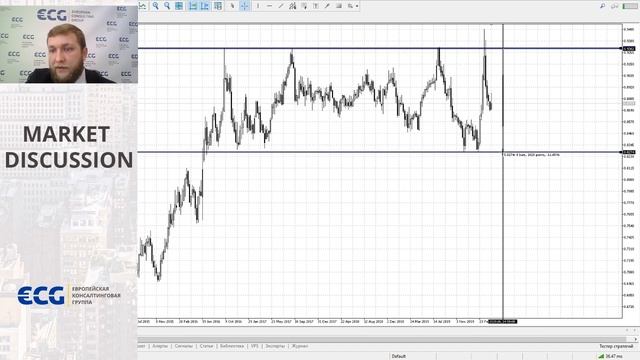This screenshot has height=360, width=640.
Task: Click the horizontal scrollbar right arrow
Action: pos(636,339)
